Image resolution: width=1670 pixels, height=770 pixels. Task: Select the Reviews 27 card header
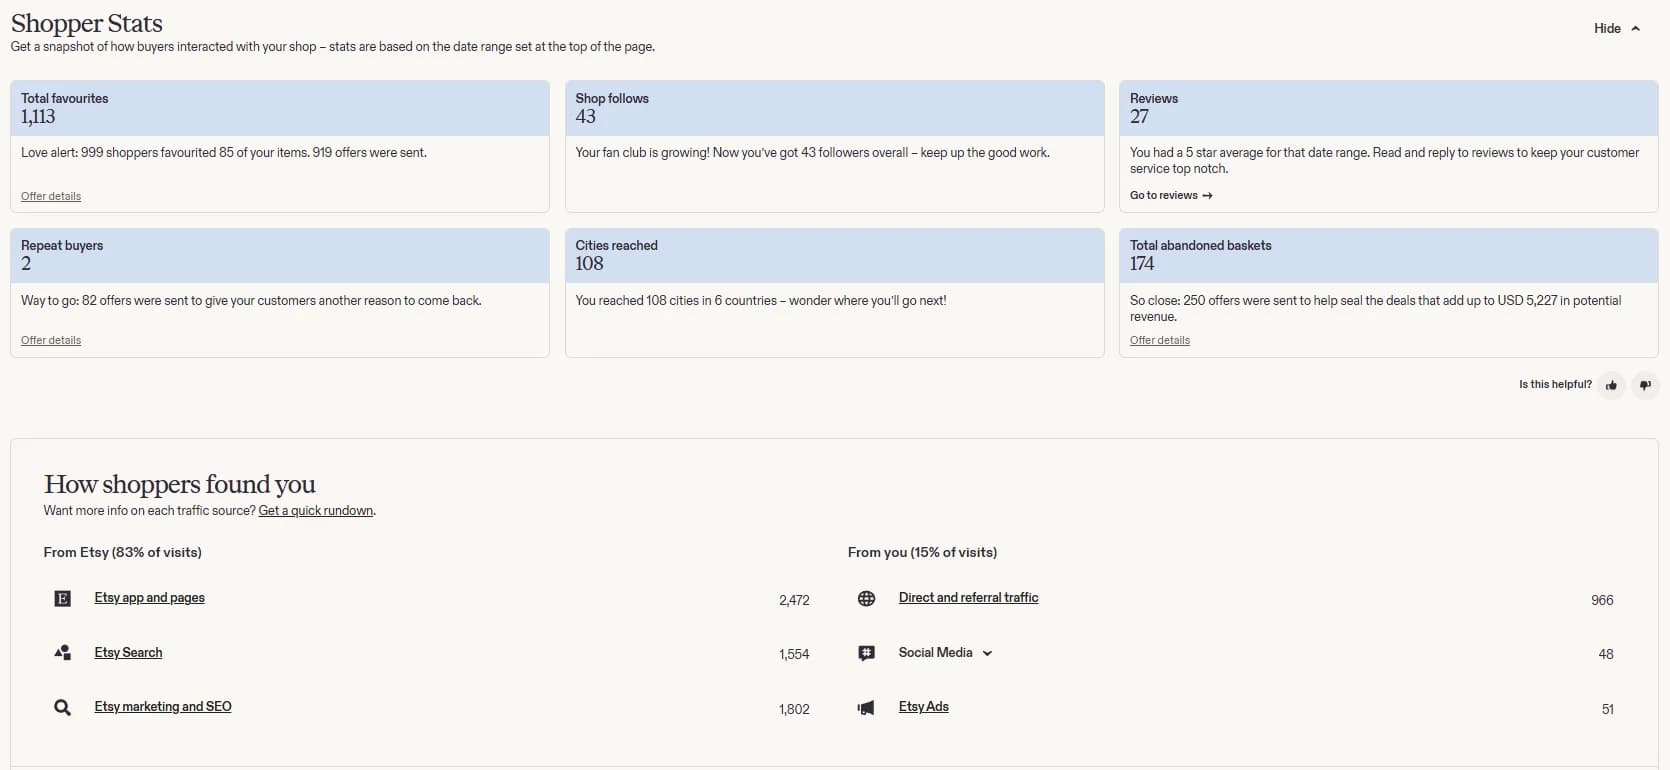(1388, 108)
